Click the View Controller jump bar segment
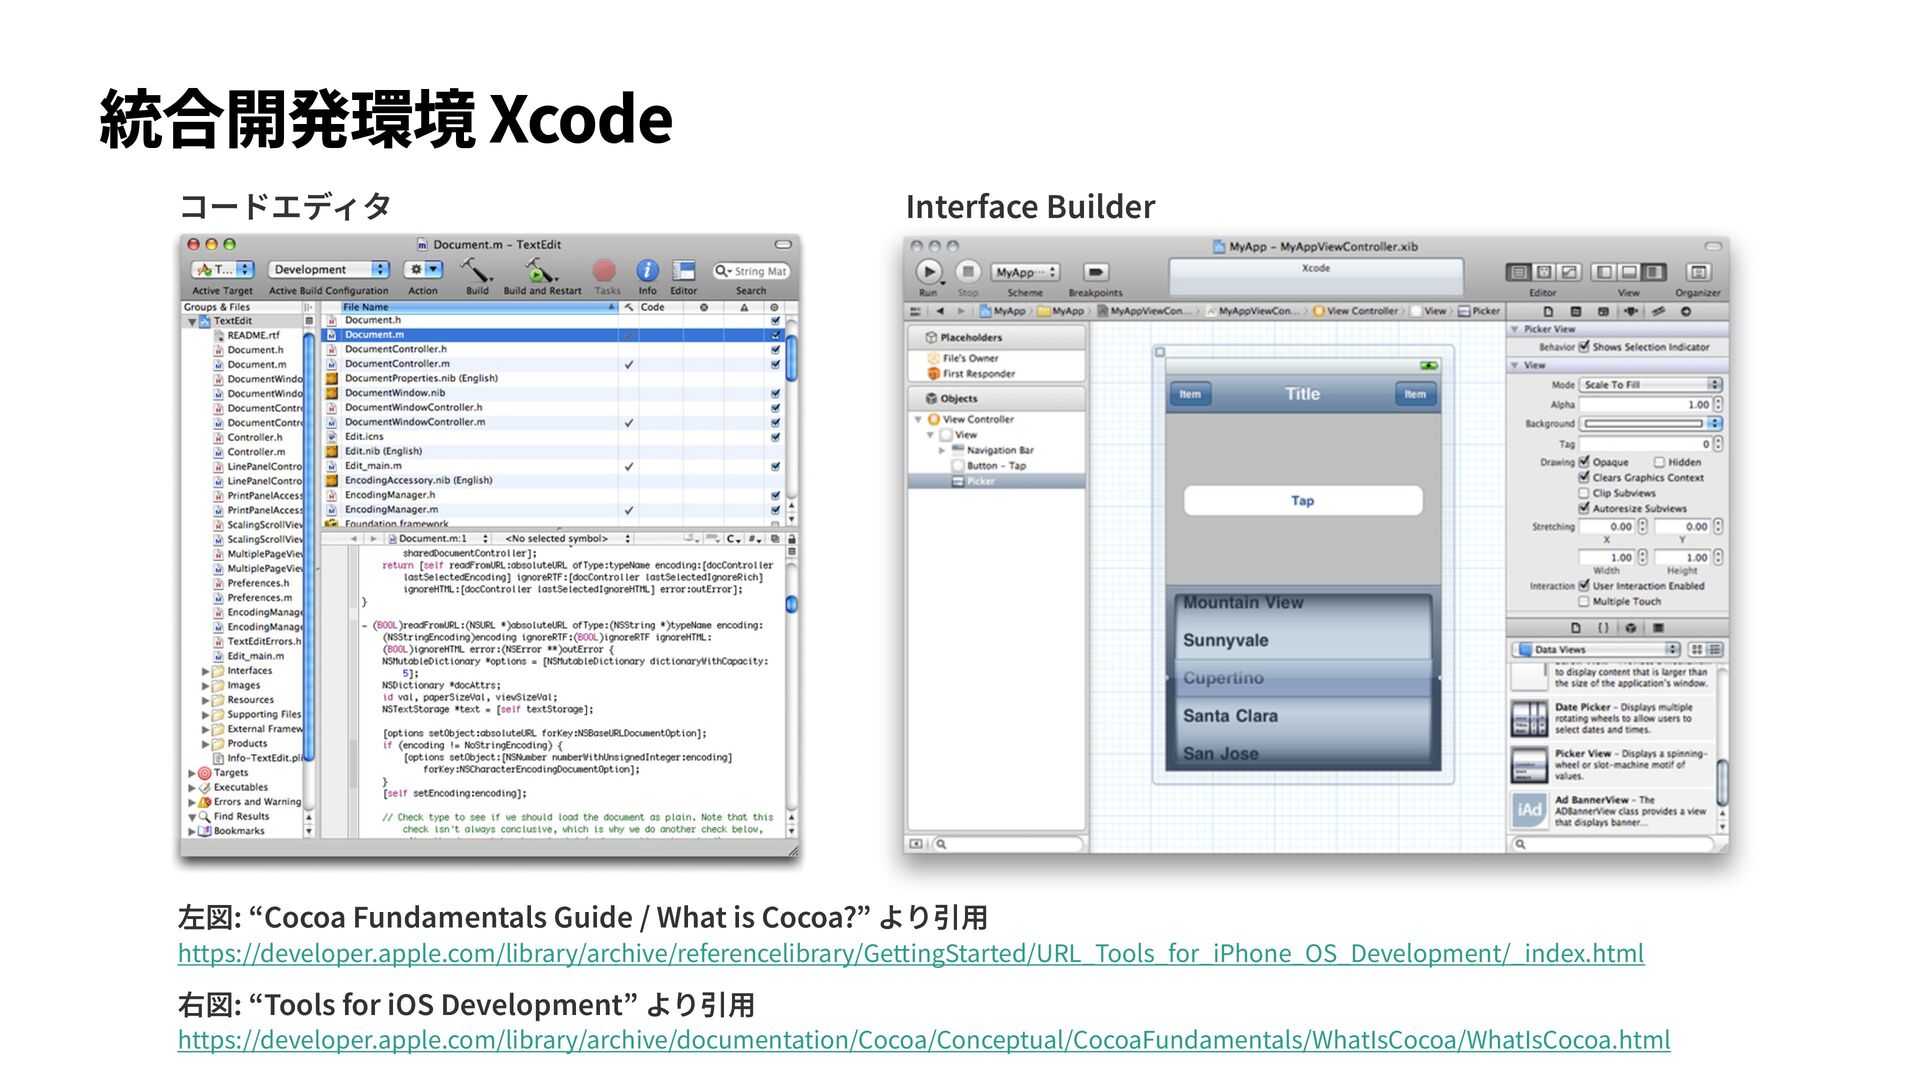 [1354, 311]
